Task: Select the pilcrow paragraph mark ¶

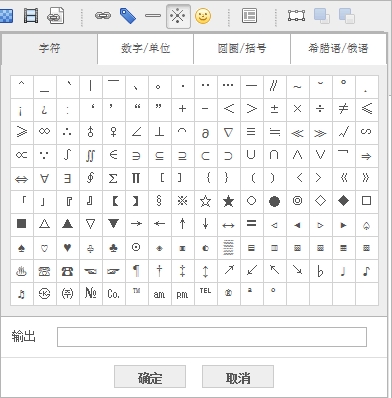Action: [136, 270]
